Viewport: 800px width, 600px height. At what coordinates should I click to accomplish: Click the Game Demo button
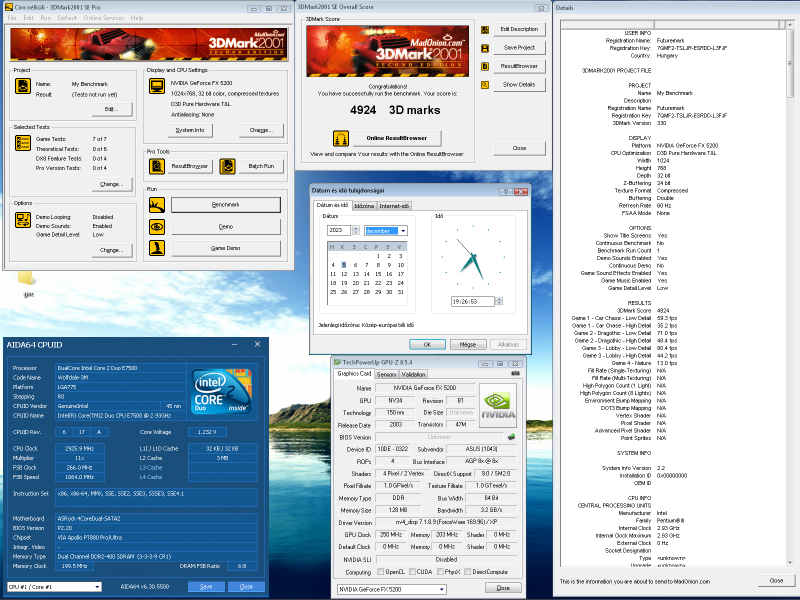pos(226,248)
